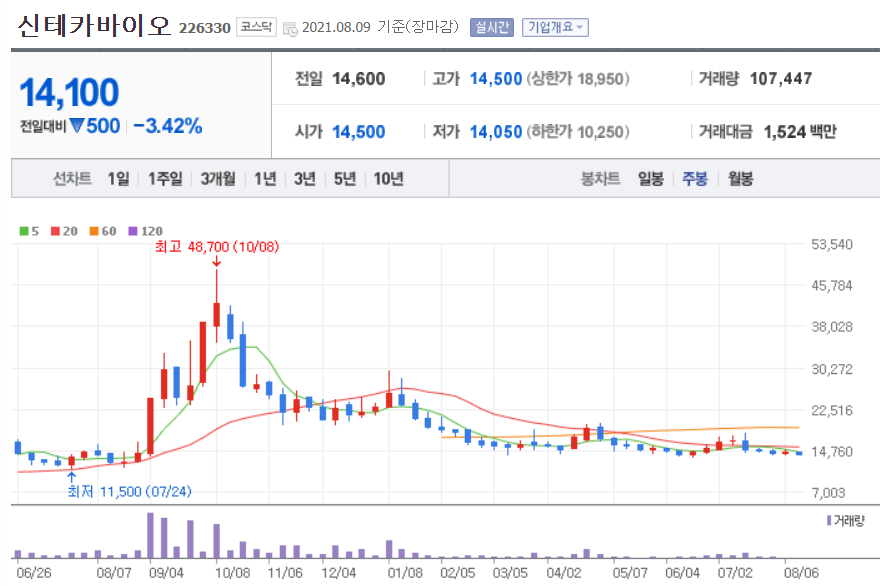Click the current price 14,100

pos(69,93)
